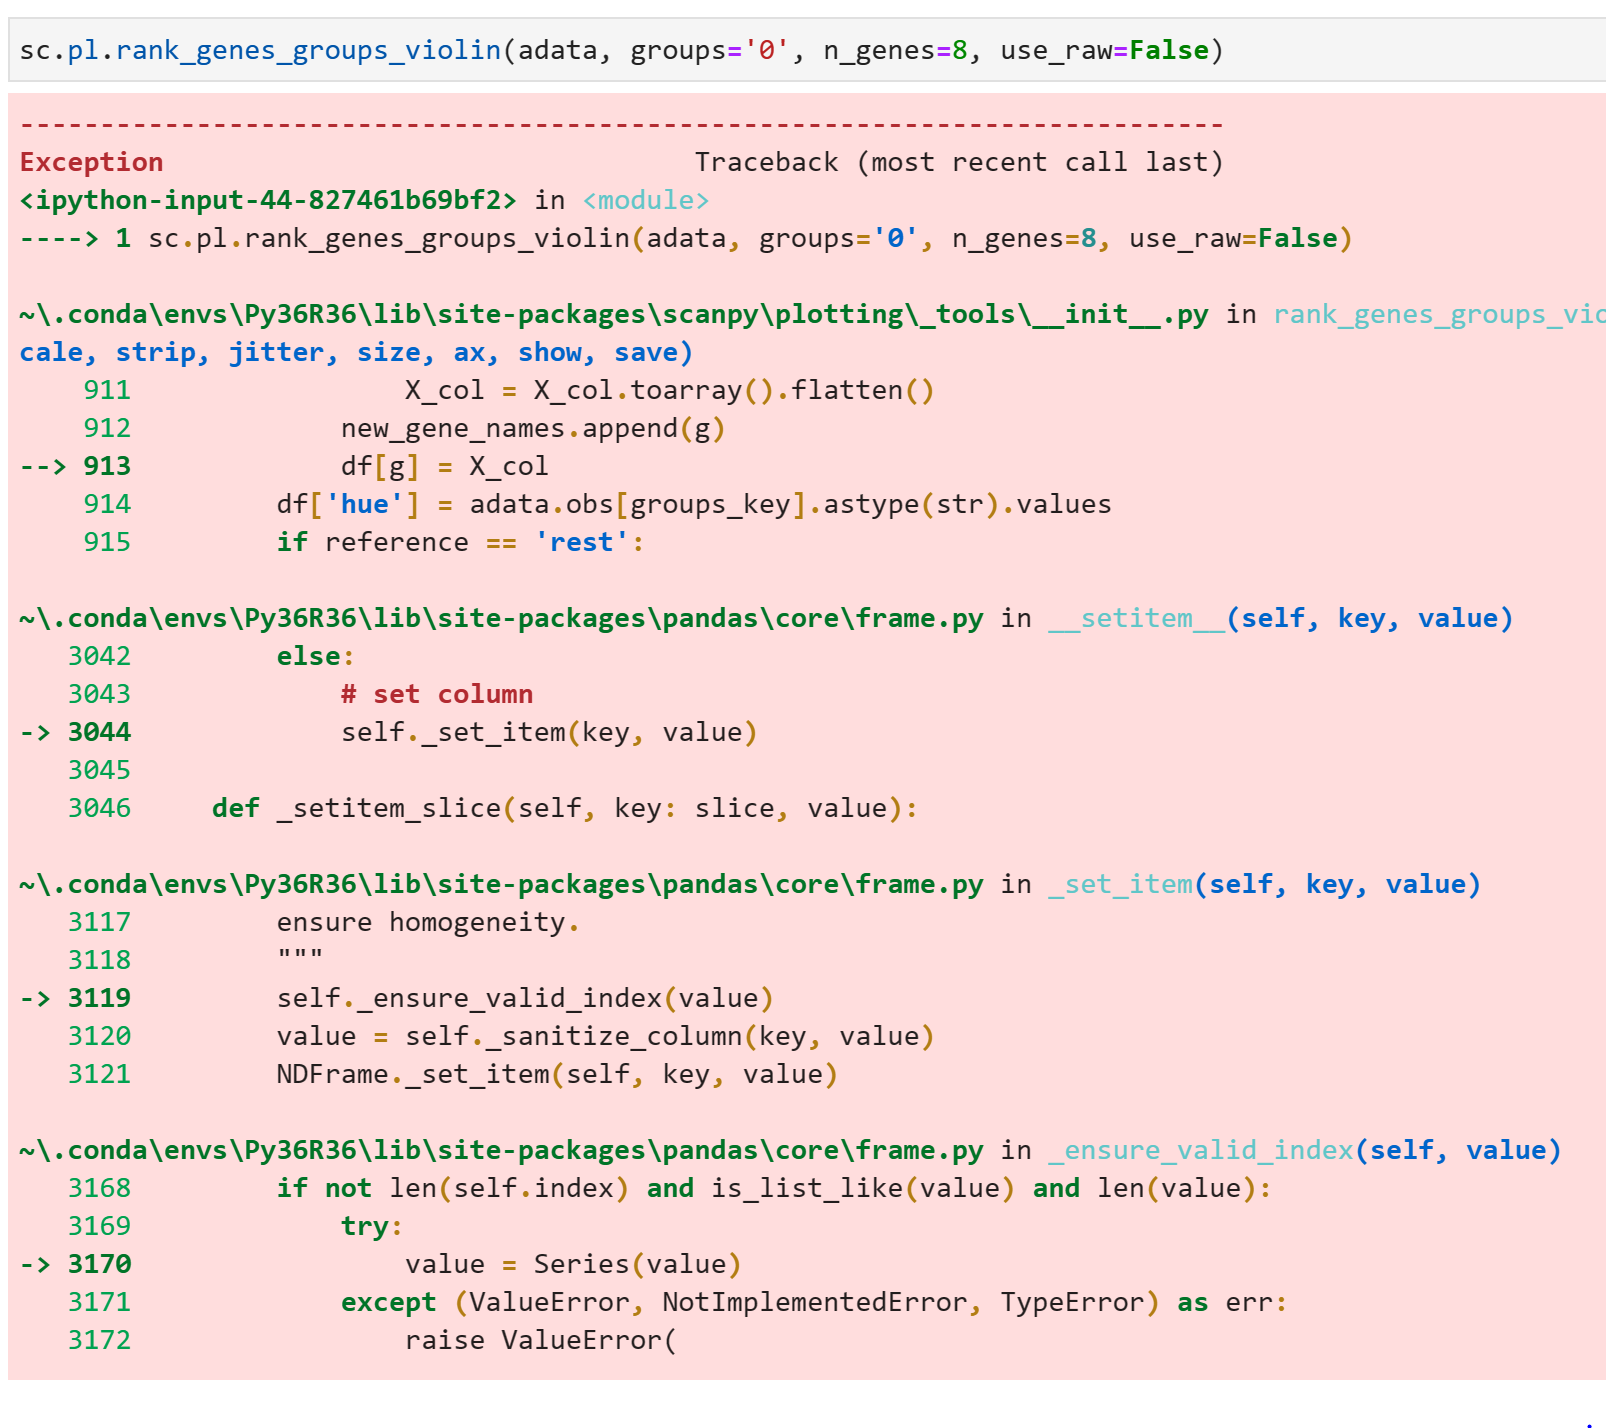Open the __setitem__ link in frame.py header

coord(1135,618)
